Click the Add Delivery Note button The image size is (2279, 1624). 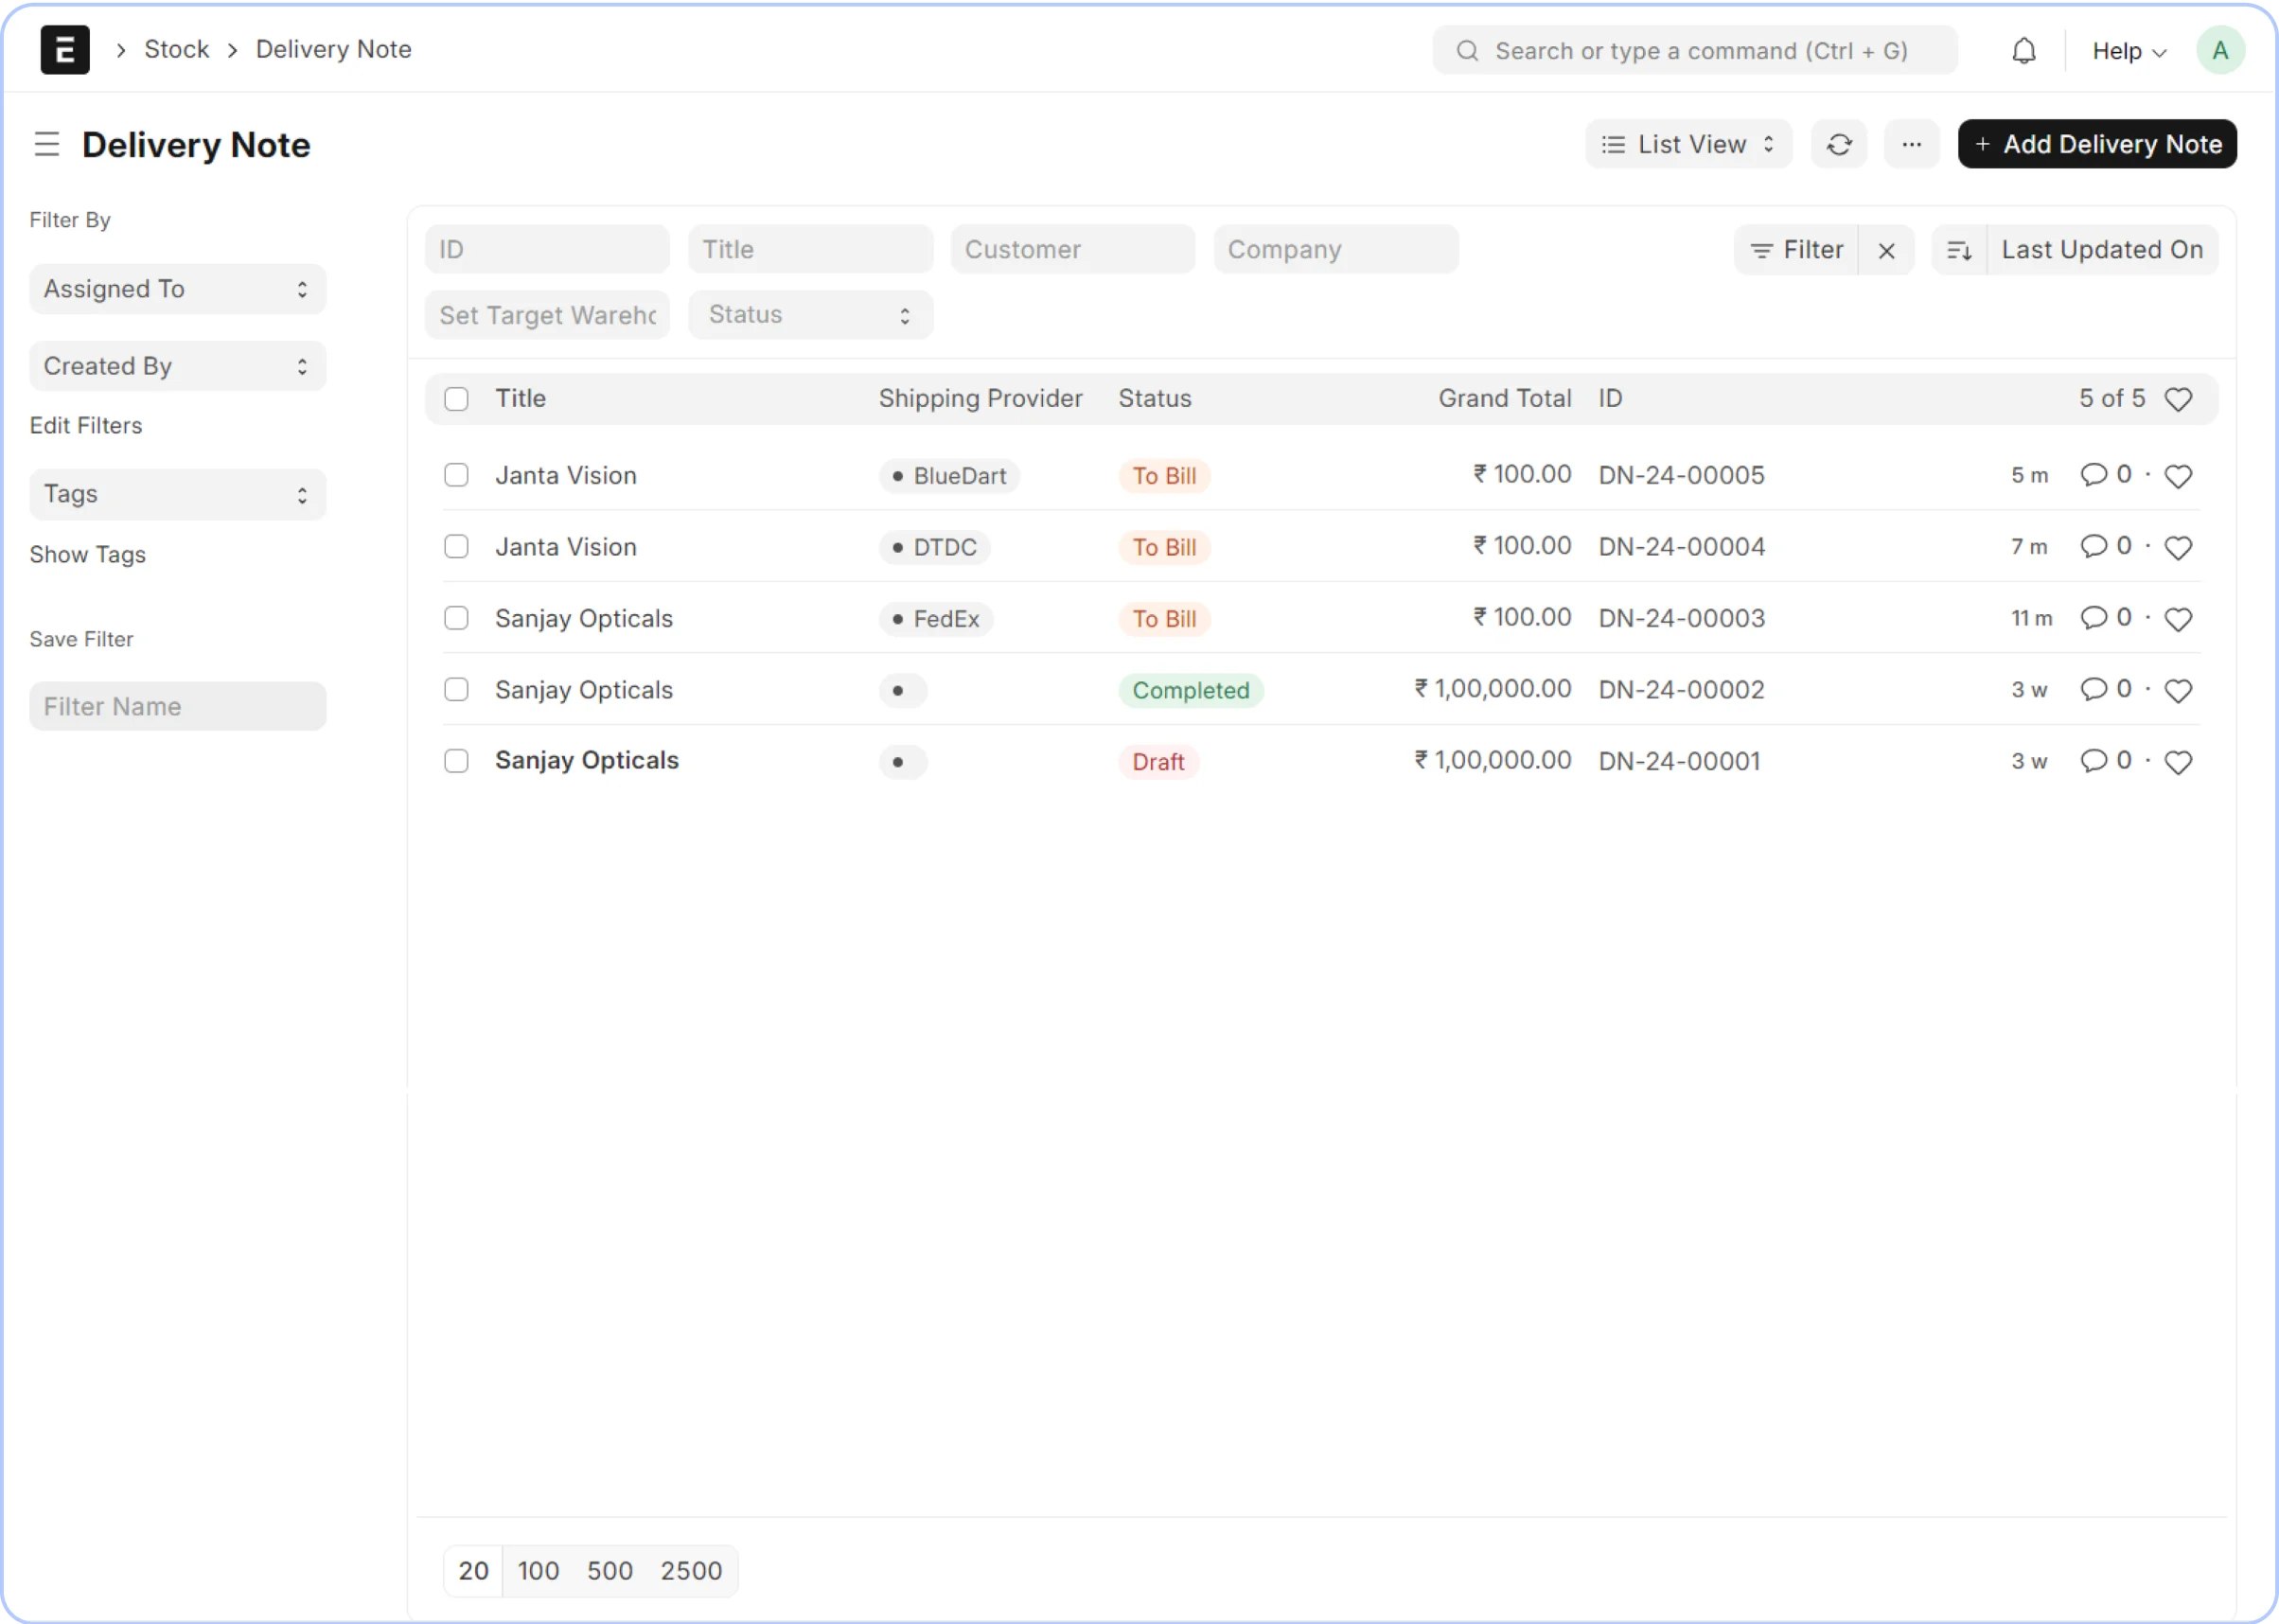pos(2096,145)
